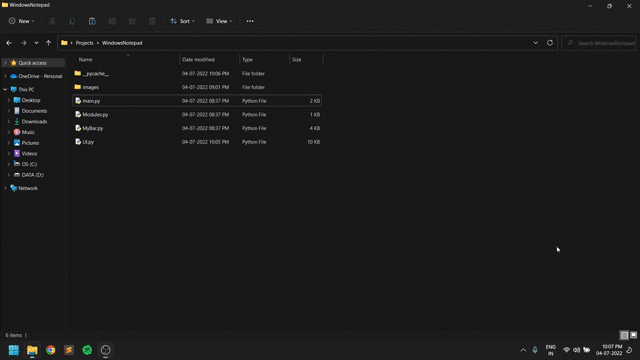640x360 pixels.
Task: Expand the Network node
Action: [x=5, y=188]
